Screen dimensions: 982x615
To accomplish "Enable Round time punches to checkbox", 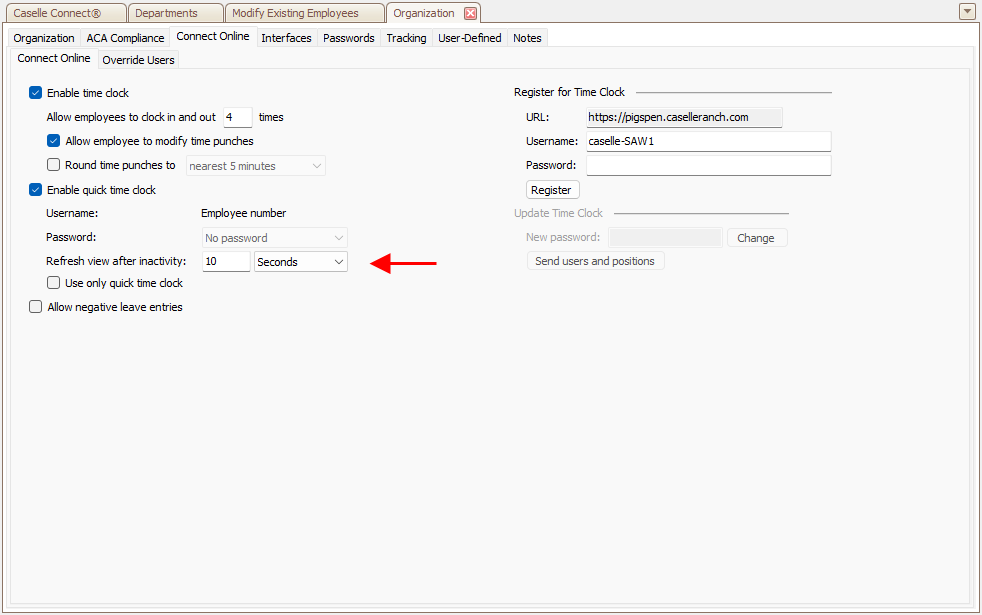I will tap(54, 165).
